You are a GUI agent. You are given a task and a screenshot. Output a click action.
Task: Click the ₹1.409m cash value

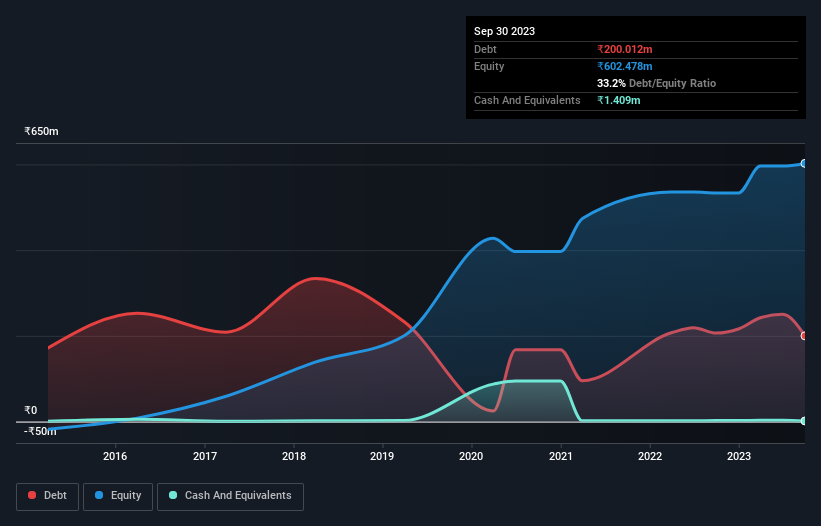[618, 100]
